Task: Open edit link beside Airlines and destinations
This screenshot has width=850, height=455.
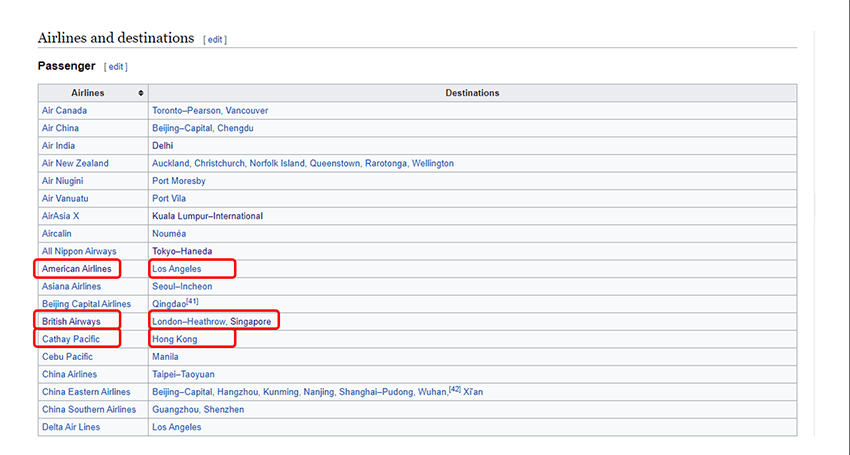Action: 215,40
